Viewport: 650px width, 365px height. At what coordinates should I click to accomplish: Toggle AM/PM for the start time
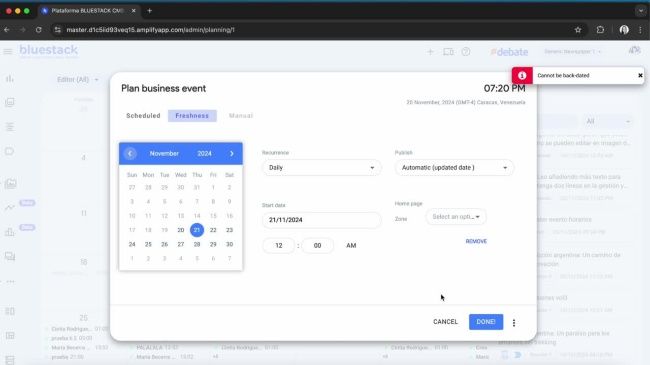pos(351,246)
